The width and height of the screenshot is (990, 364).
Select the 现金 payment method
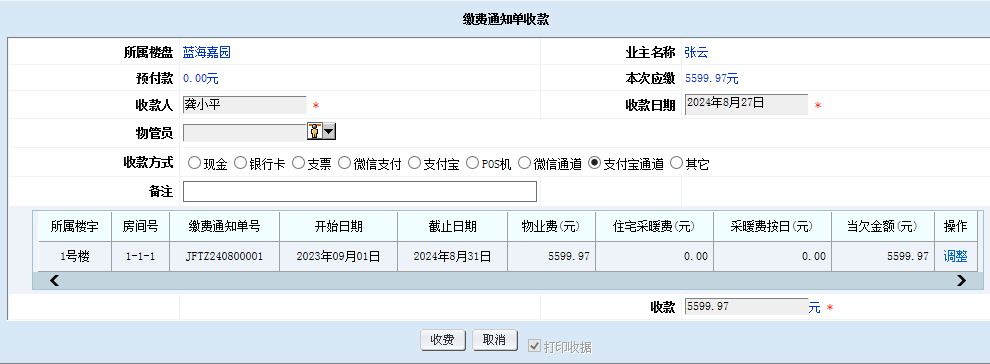coord(194,163)
